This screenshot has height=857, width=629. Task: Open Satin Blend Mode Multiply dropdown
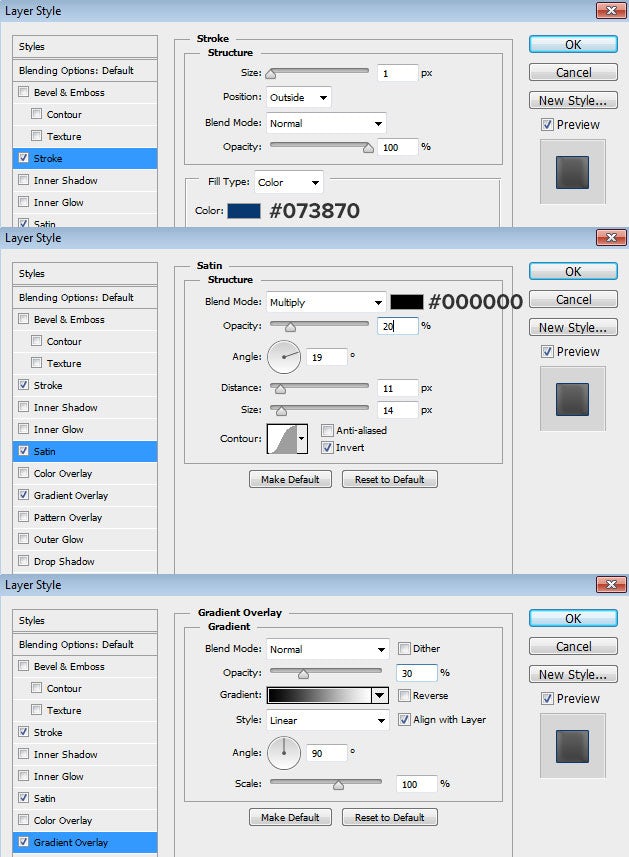click(326, 302)
